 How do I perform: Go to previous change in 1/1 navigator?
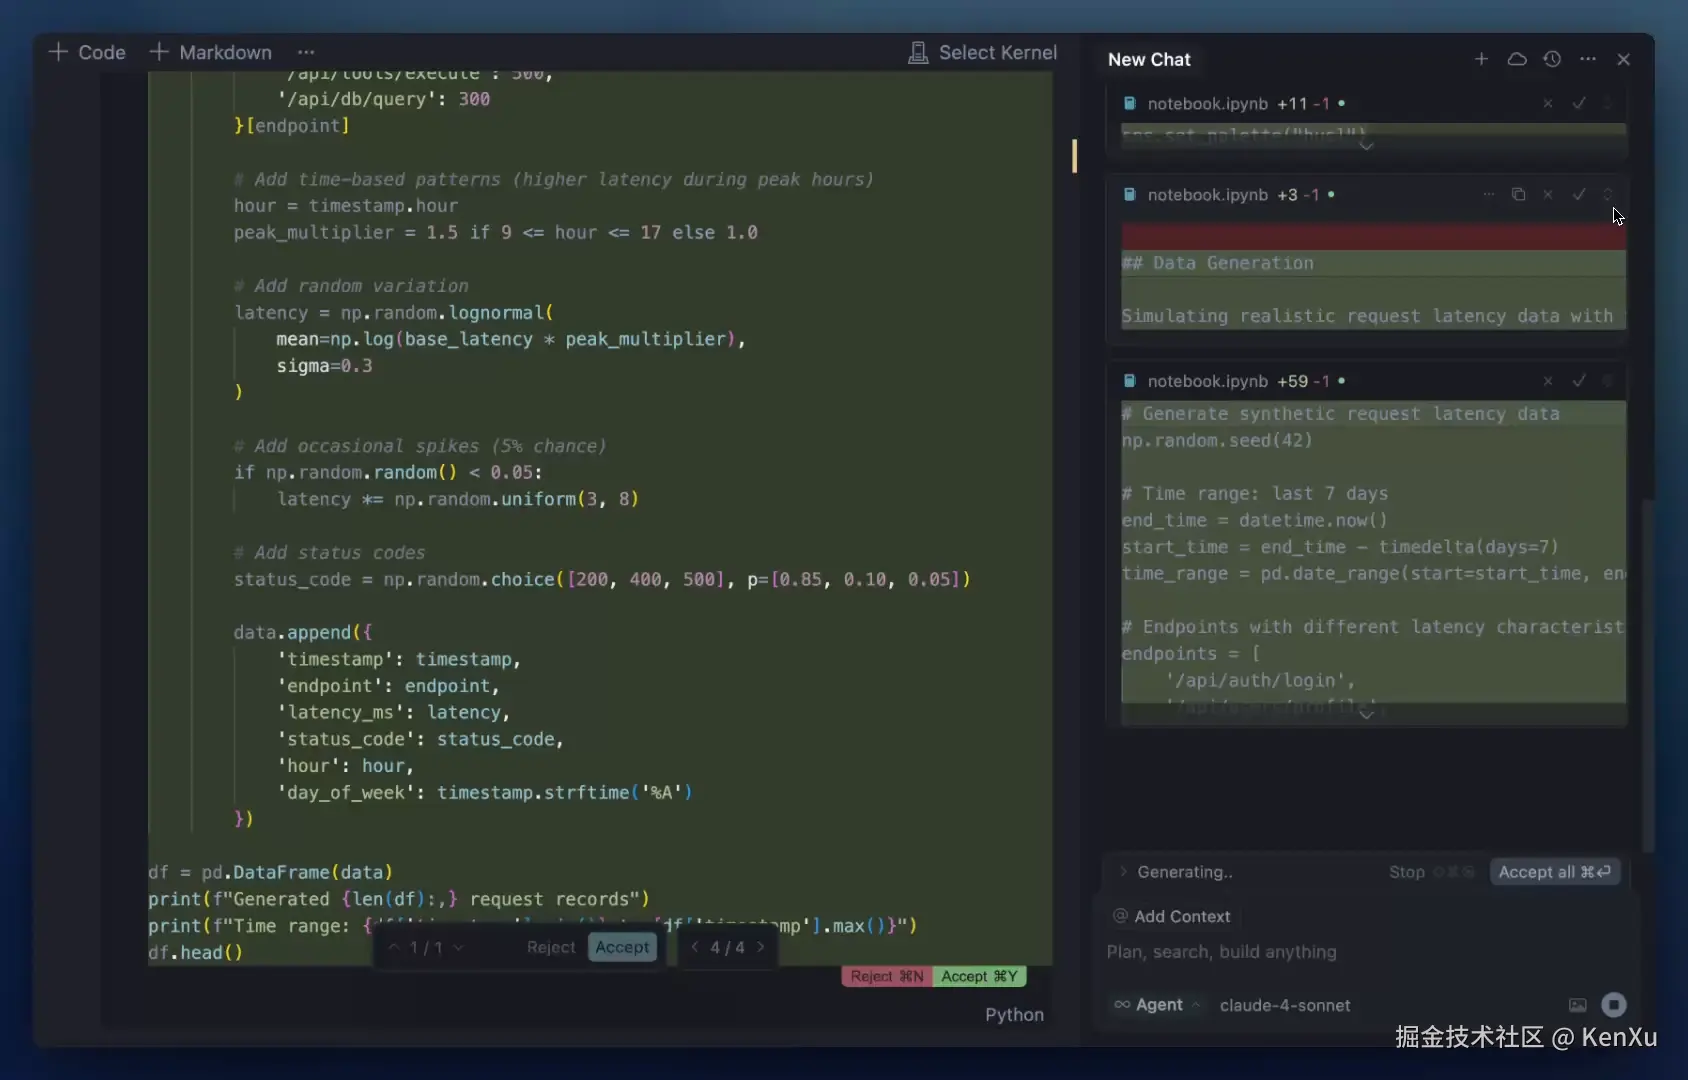[394, 947]
